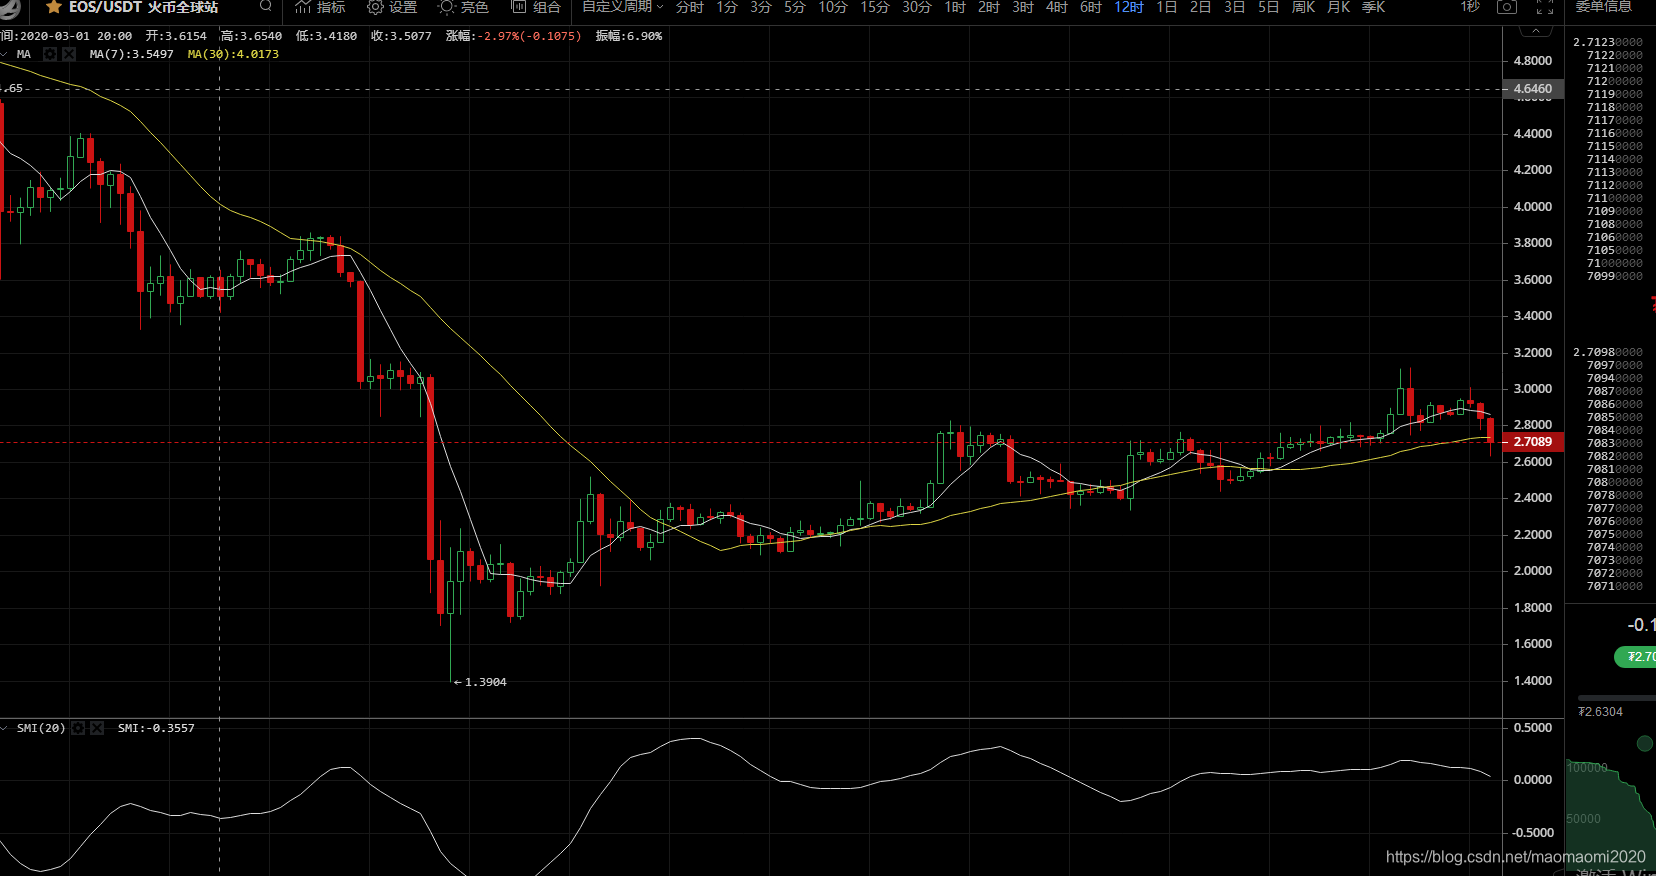The image size is (1656, 876).
Task: Select the 1分 interval
Action: 727,7
